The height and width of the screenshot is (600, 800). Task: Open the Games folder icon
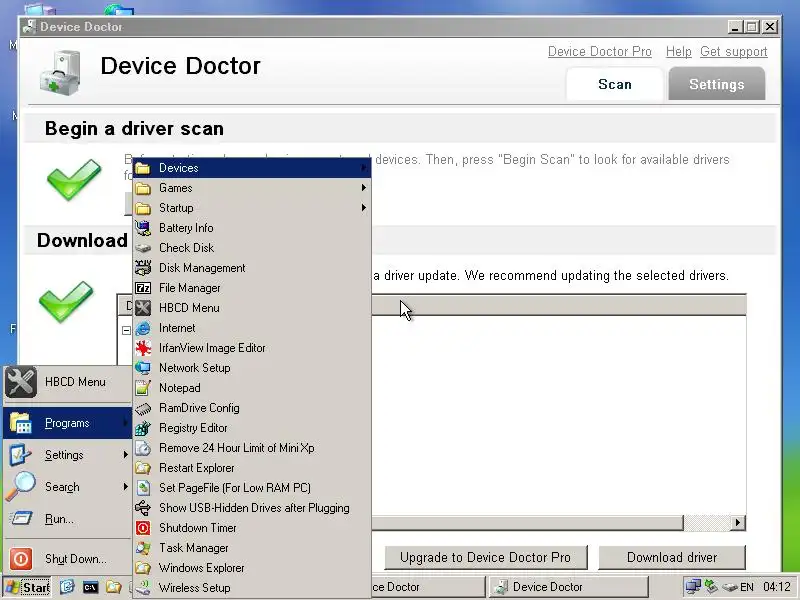(143, 188)
